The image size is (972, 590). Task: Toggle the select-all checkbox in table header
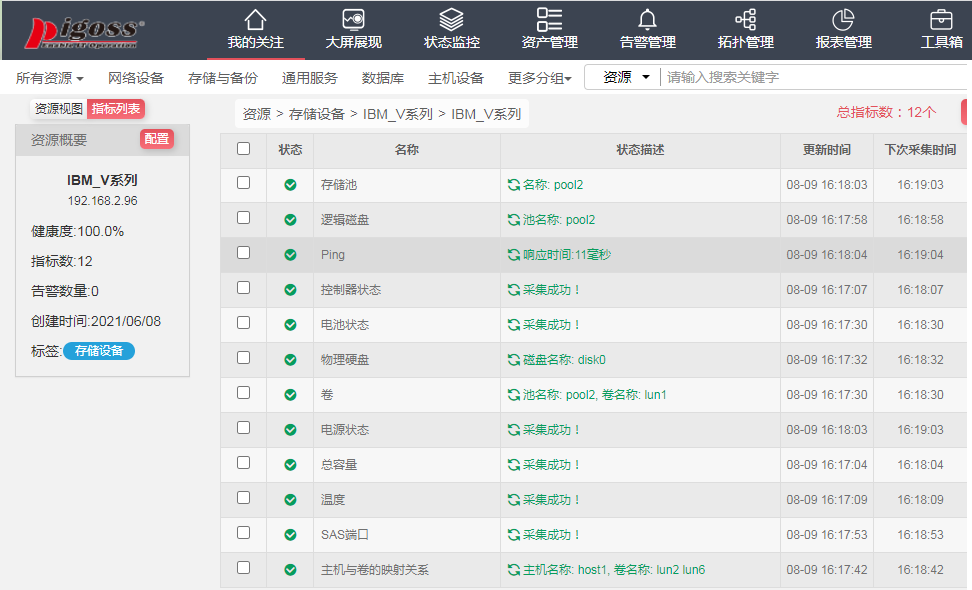(241, 150)
